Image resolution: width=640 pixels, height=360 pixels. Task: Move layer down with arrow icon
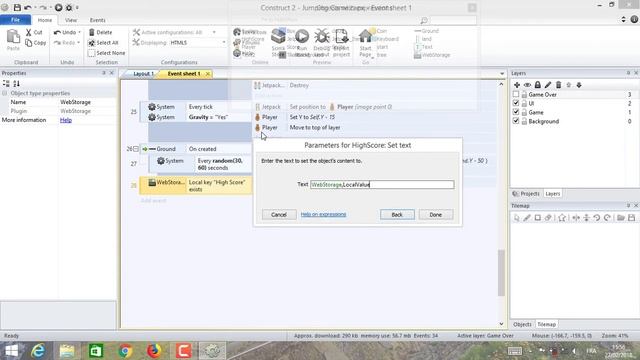tap(579, 85)
